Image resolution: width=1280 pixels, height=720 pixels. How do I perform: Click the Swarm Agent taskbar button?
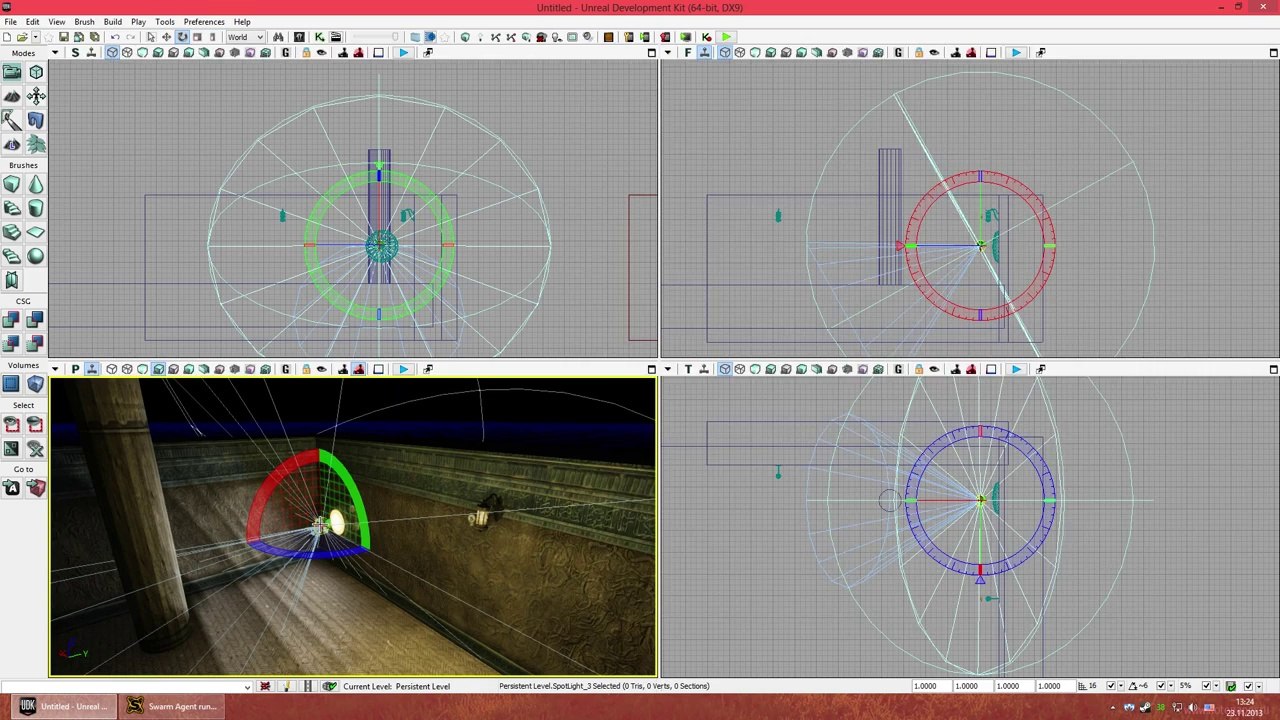[x=172, y=706]
